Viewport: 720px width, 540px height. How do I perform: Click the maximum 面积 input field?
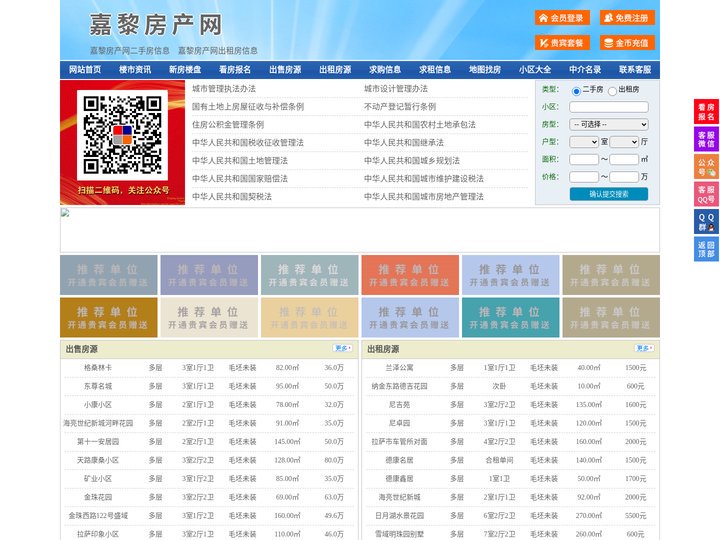624,159
